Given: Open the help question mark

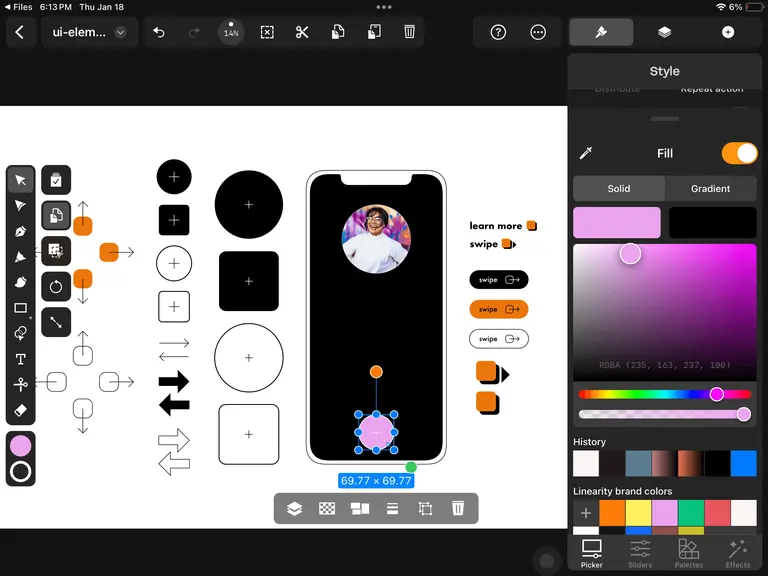Looking at the screenshot, I should click(498, 32).
